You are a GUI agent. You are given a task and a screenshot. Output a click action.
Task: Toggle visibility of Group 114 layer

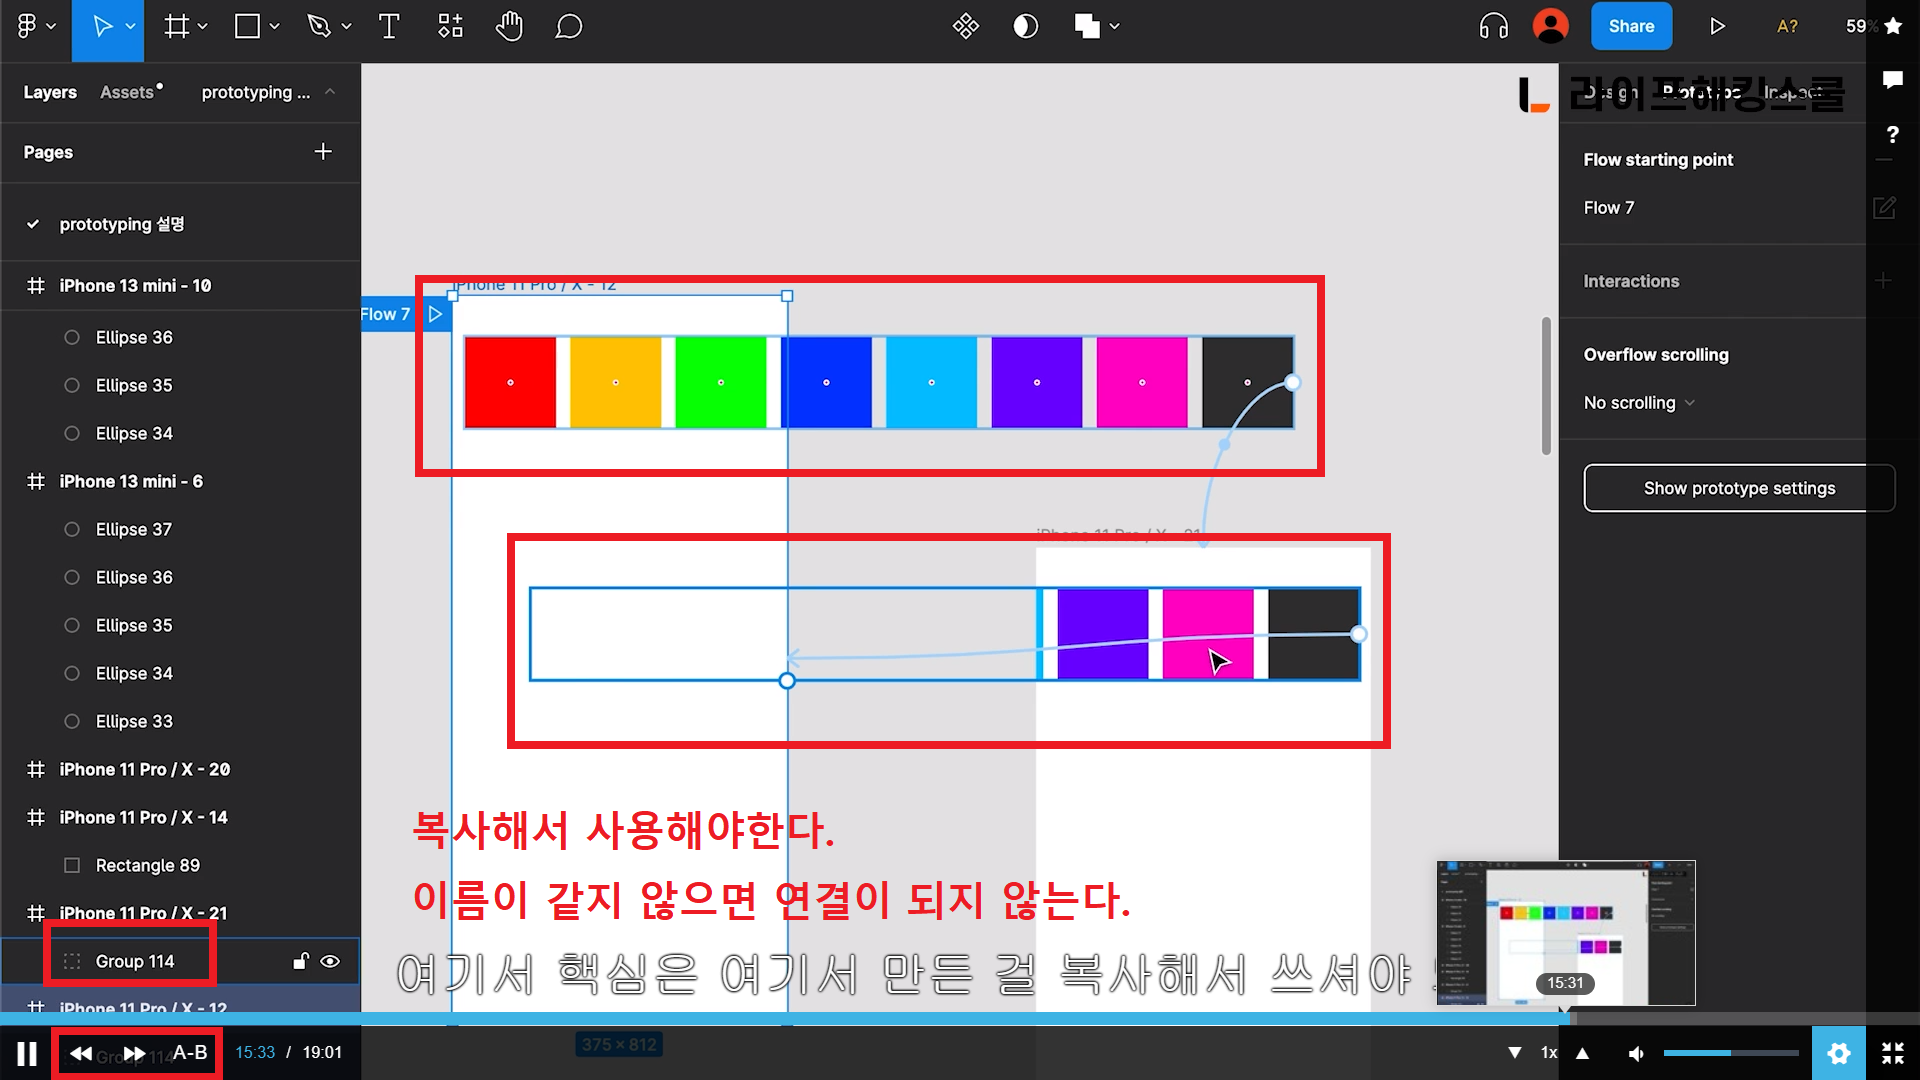[330, 961]
